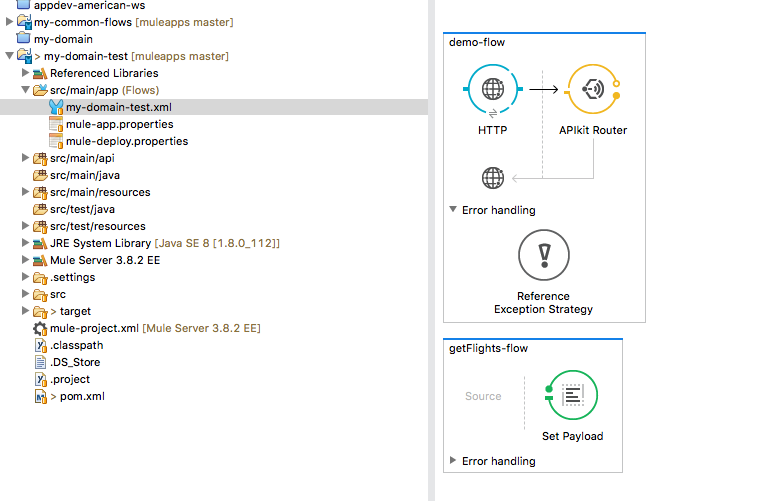Click the mule-app.properties file icon
Viewport: 782px width, 501px height.
(x=56, y=124)
